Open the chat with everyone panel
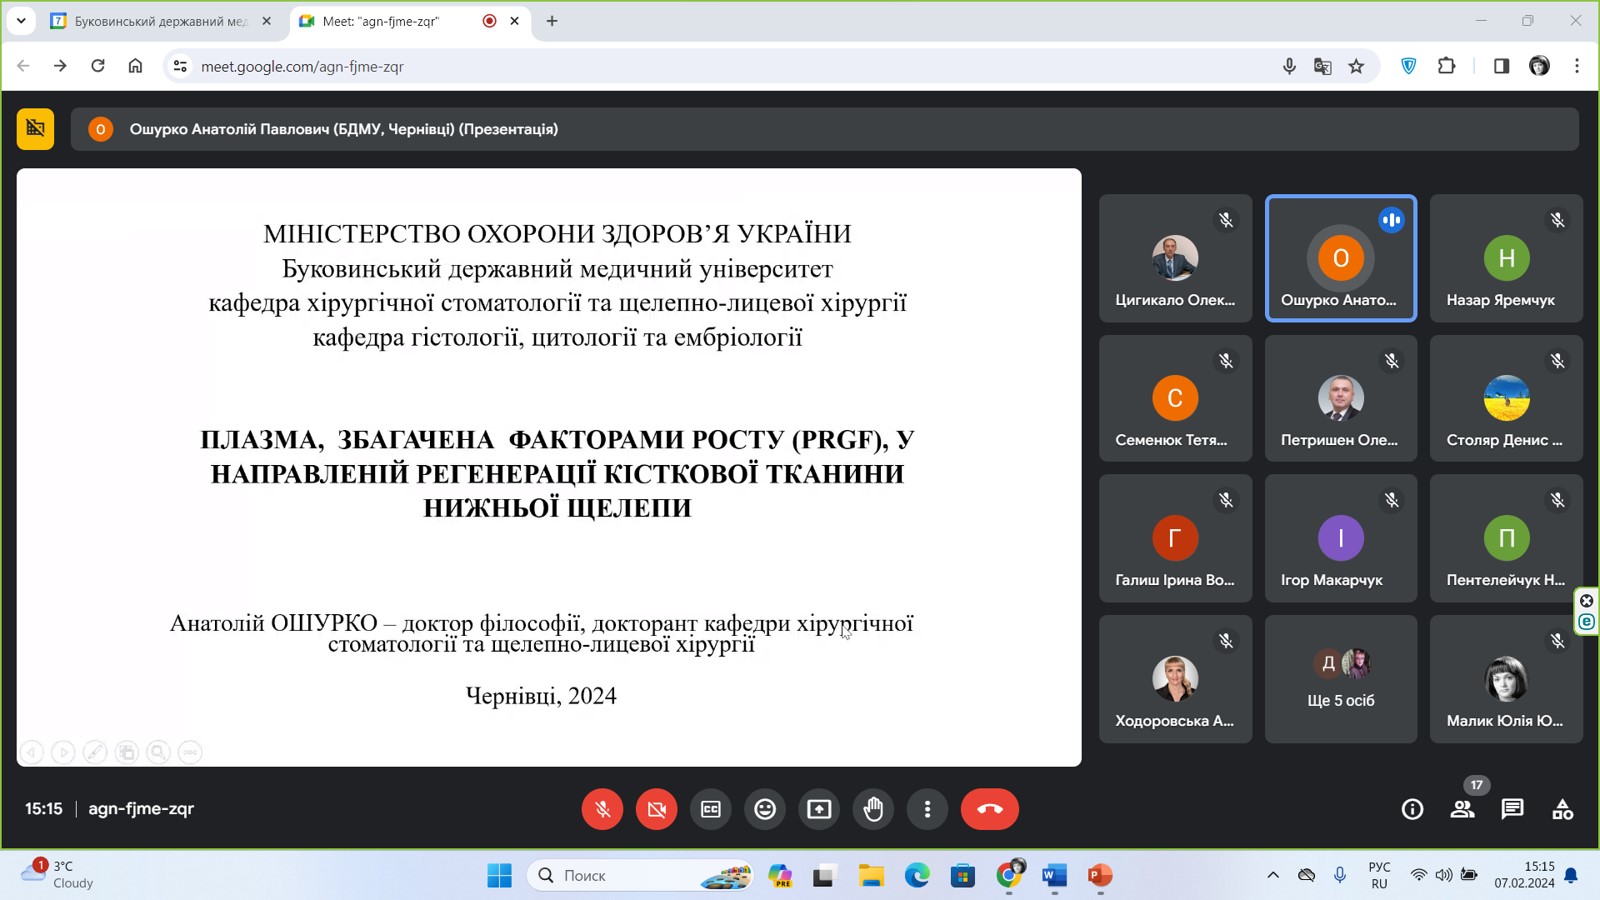Screen dimensions: 1600x900 pos(1512,809)
